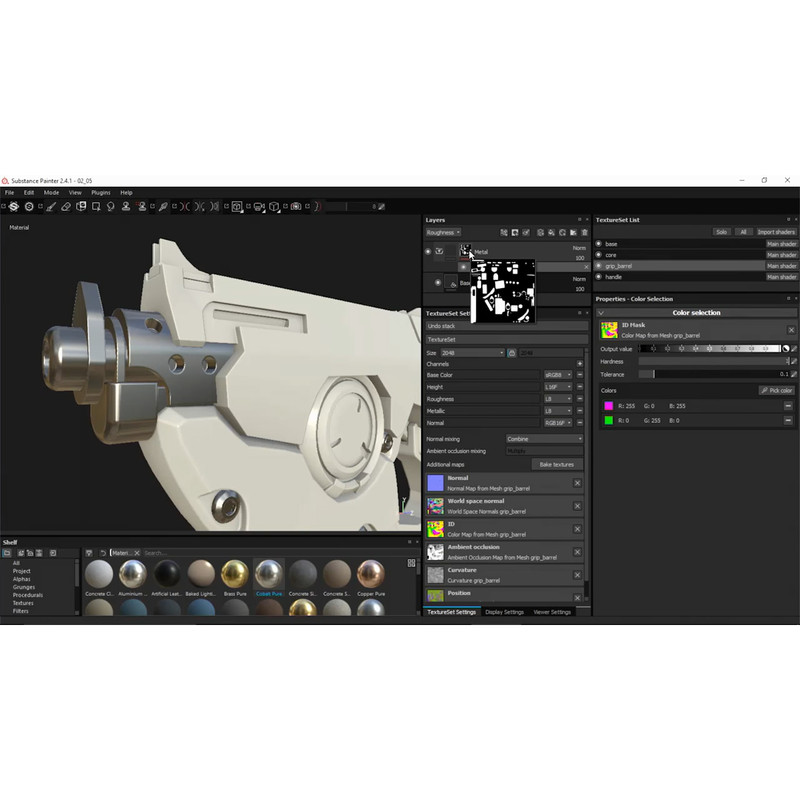Delete the selected layer with trash icon
Screen dimensions: 800x800
pos(585,232)
